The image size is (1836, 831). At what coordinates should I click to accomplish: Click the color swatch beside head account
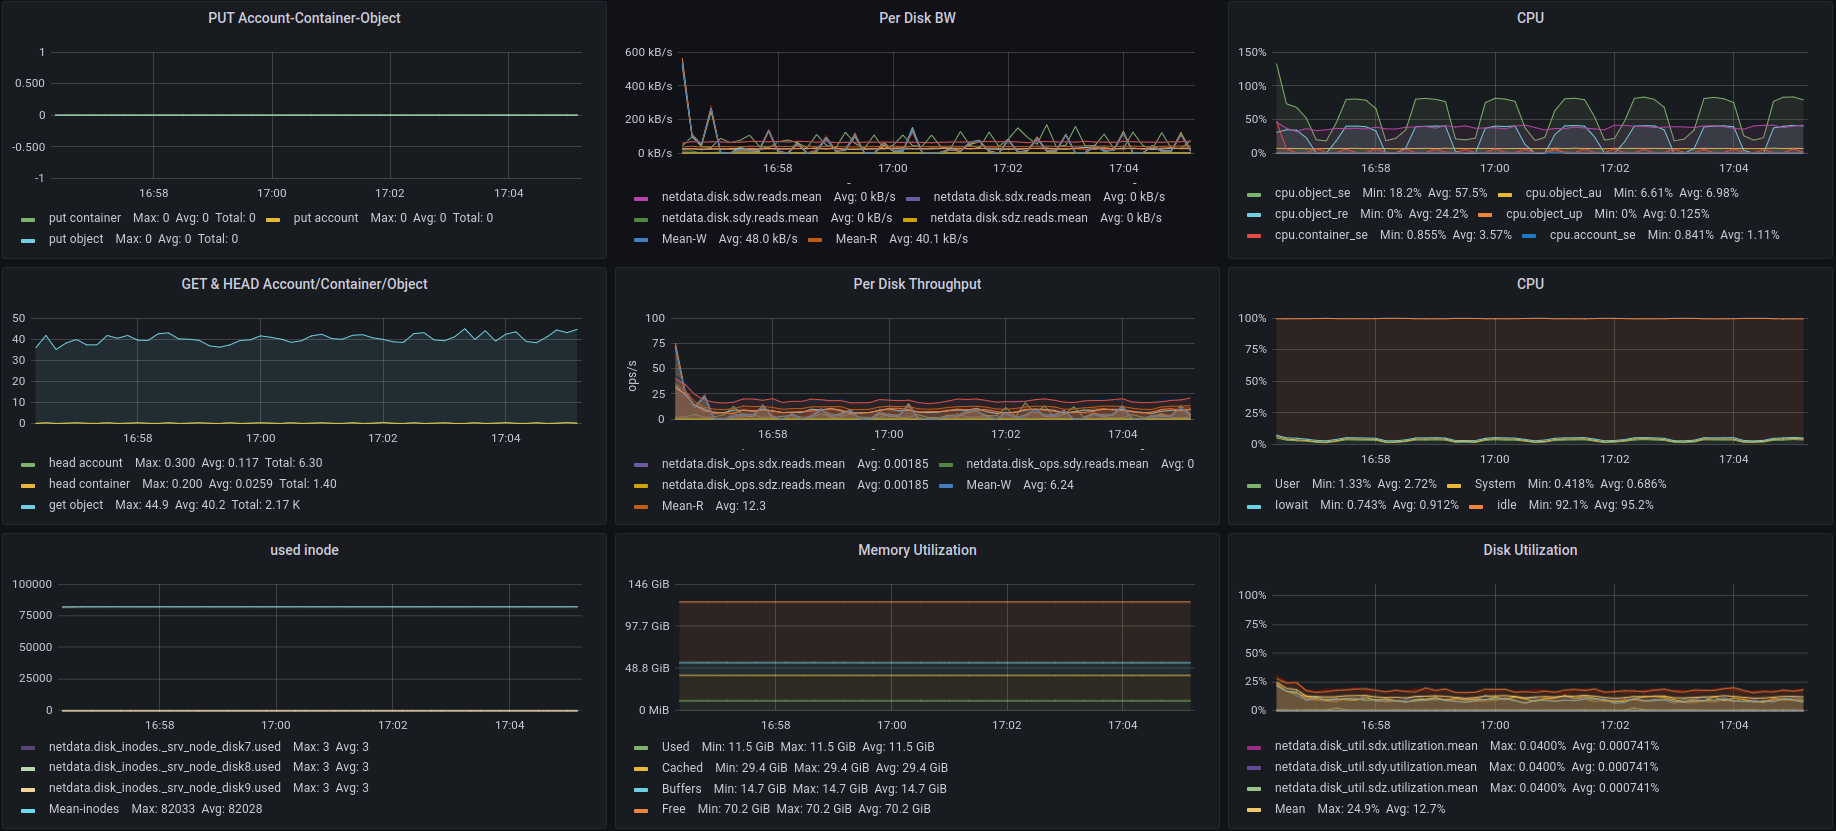click(x=28, y=464)
